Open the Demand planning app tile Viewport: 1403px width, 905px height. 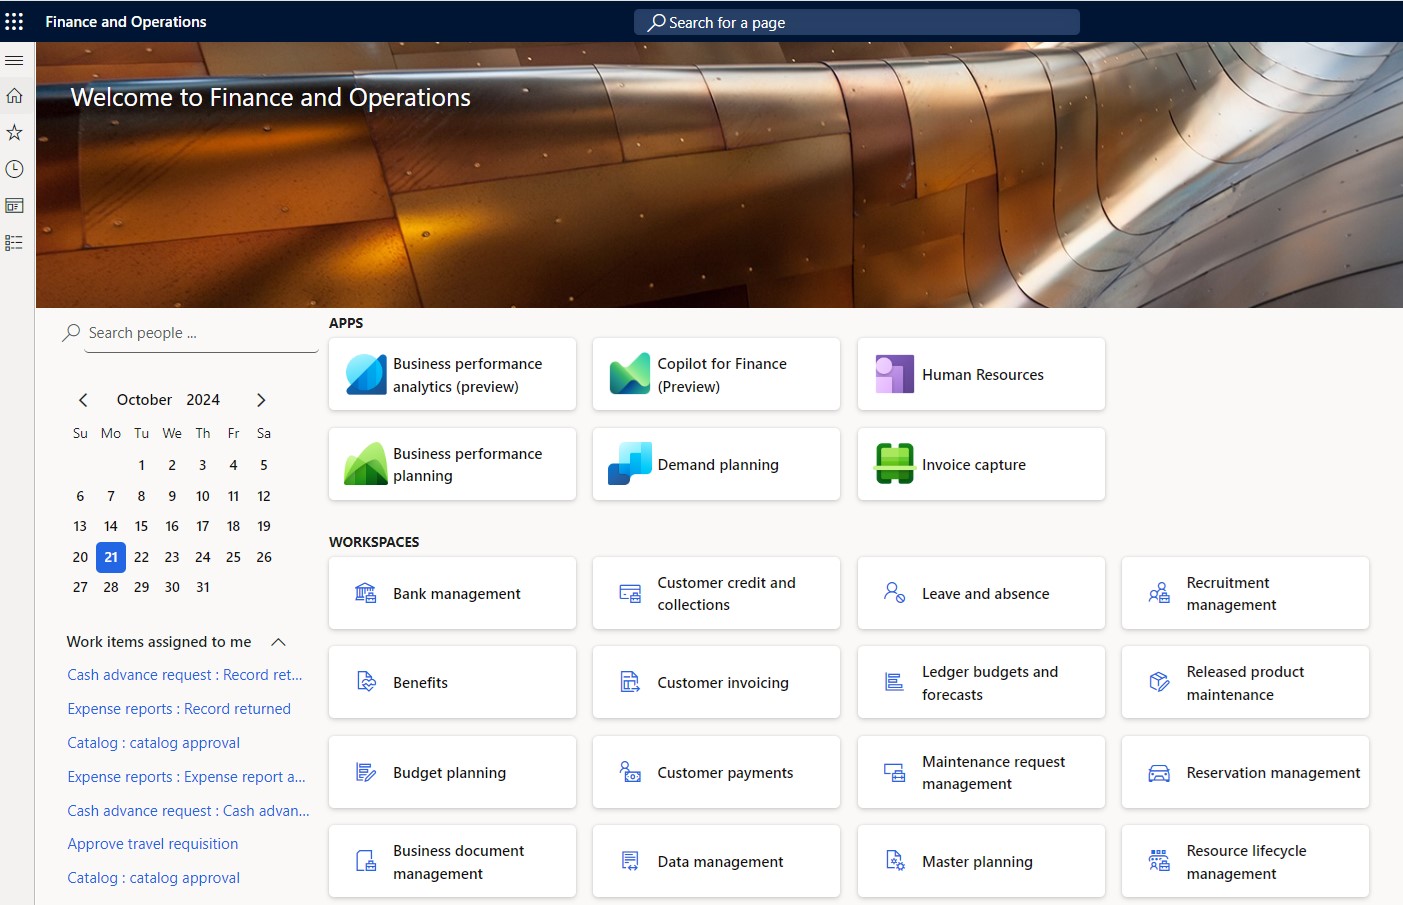point(716,464)
